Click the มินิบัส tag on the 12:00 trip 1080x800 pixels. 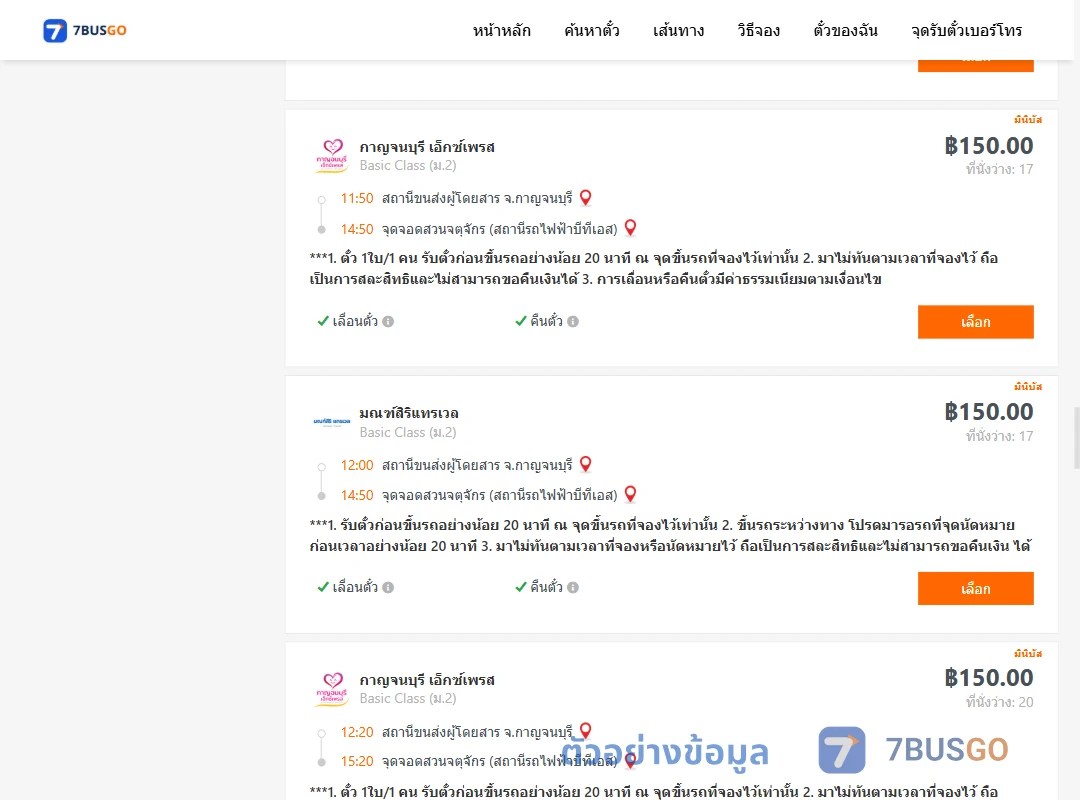point(1028,386)
